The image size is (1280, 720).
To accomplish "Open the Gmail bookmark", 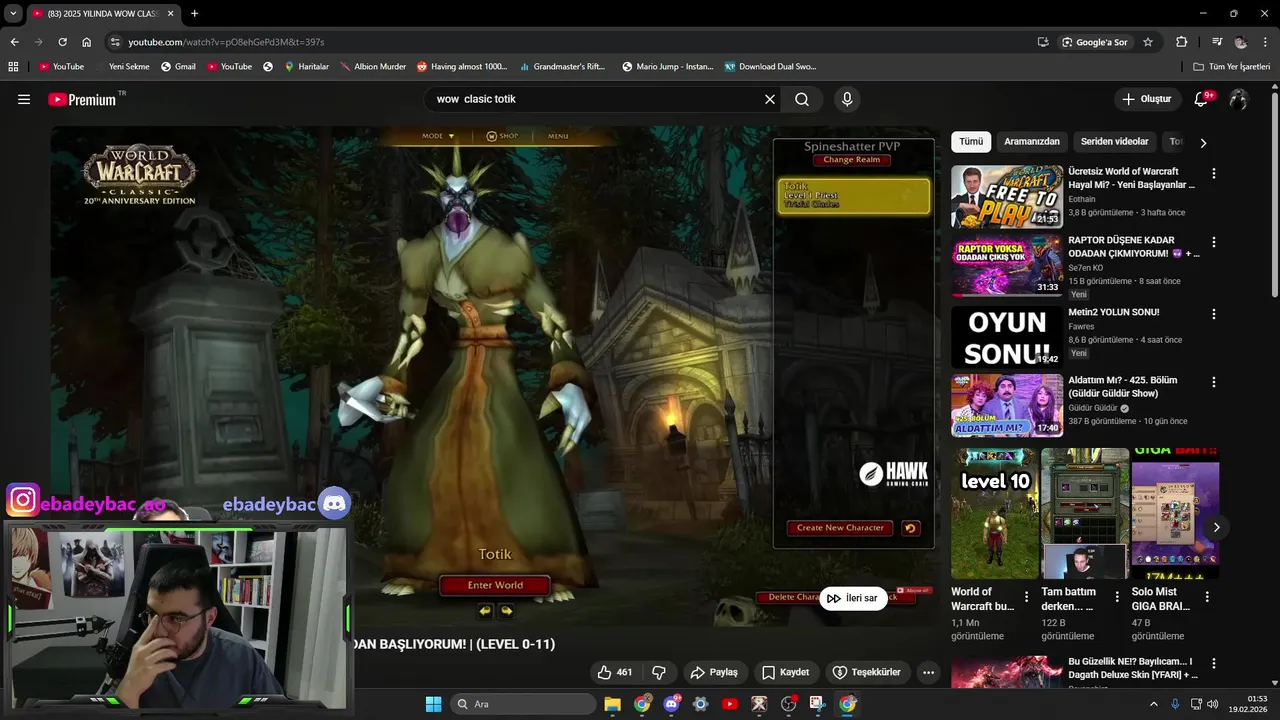I will [x=178, y=66].
